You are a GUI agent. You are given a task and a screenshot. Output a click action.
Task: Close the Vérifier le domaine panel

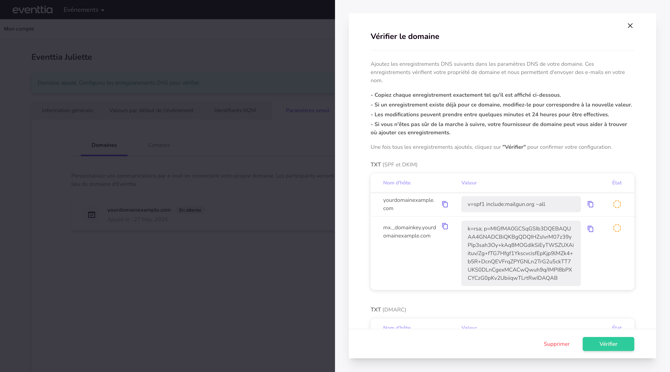pos(630,26)
